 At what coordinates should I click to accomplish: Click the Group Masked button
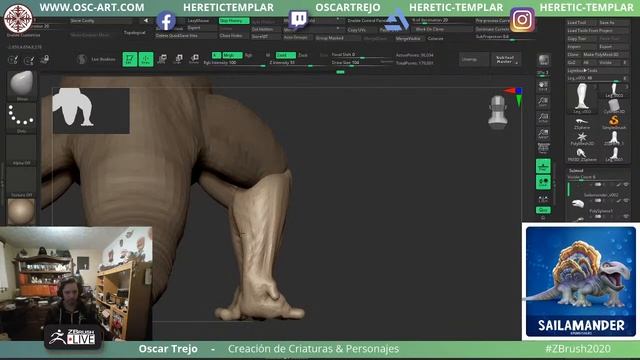338,38
